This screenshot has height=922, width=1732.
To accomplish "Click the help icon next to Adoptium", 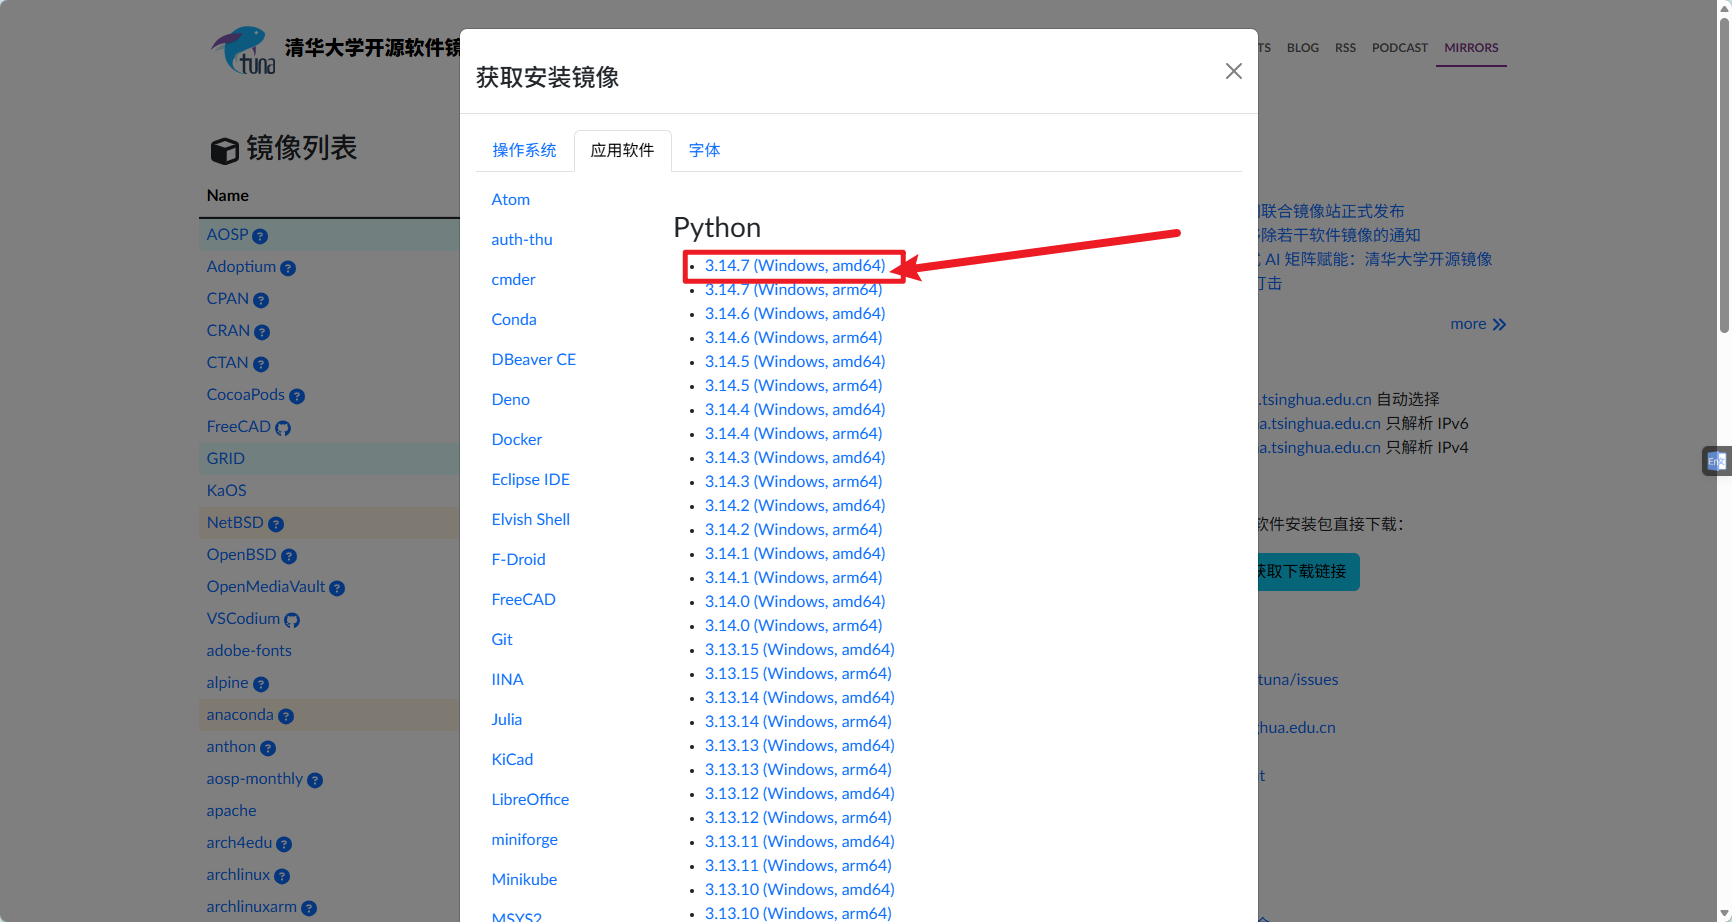I will (x=288, y=268).
